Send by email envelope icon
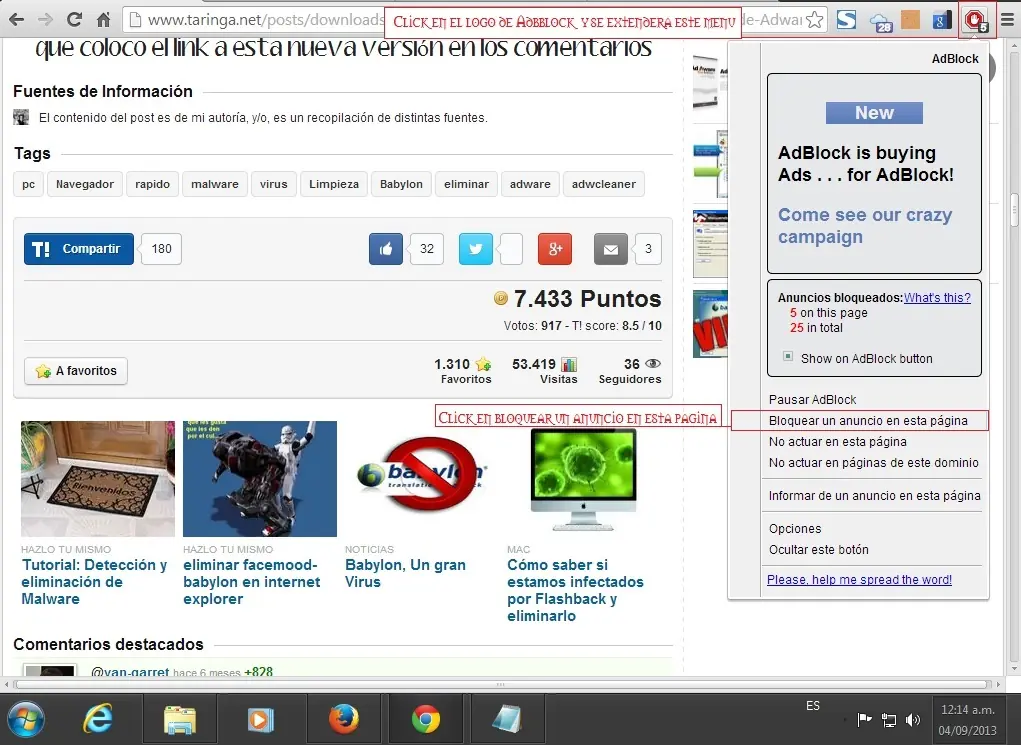The height and width of the screenshot is (745, 1021). click(x=611, y=249)
